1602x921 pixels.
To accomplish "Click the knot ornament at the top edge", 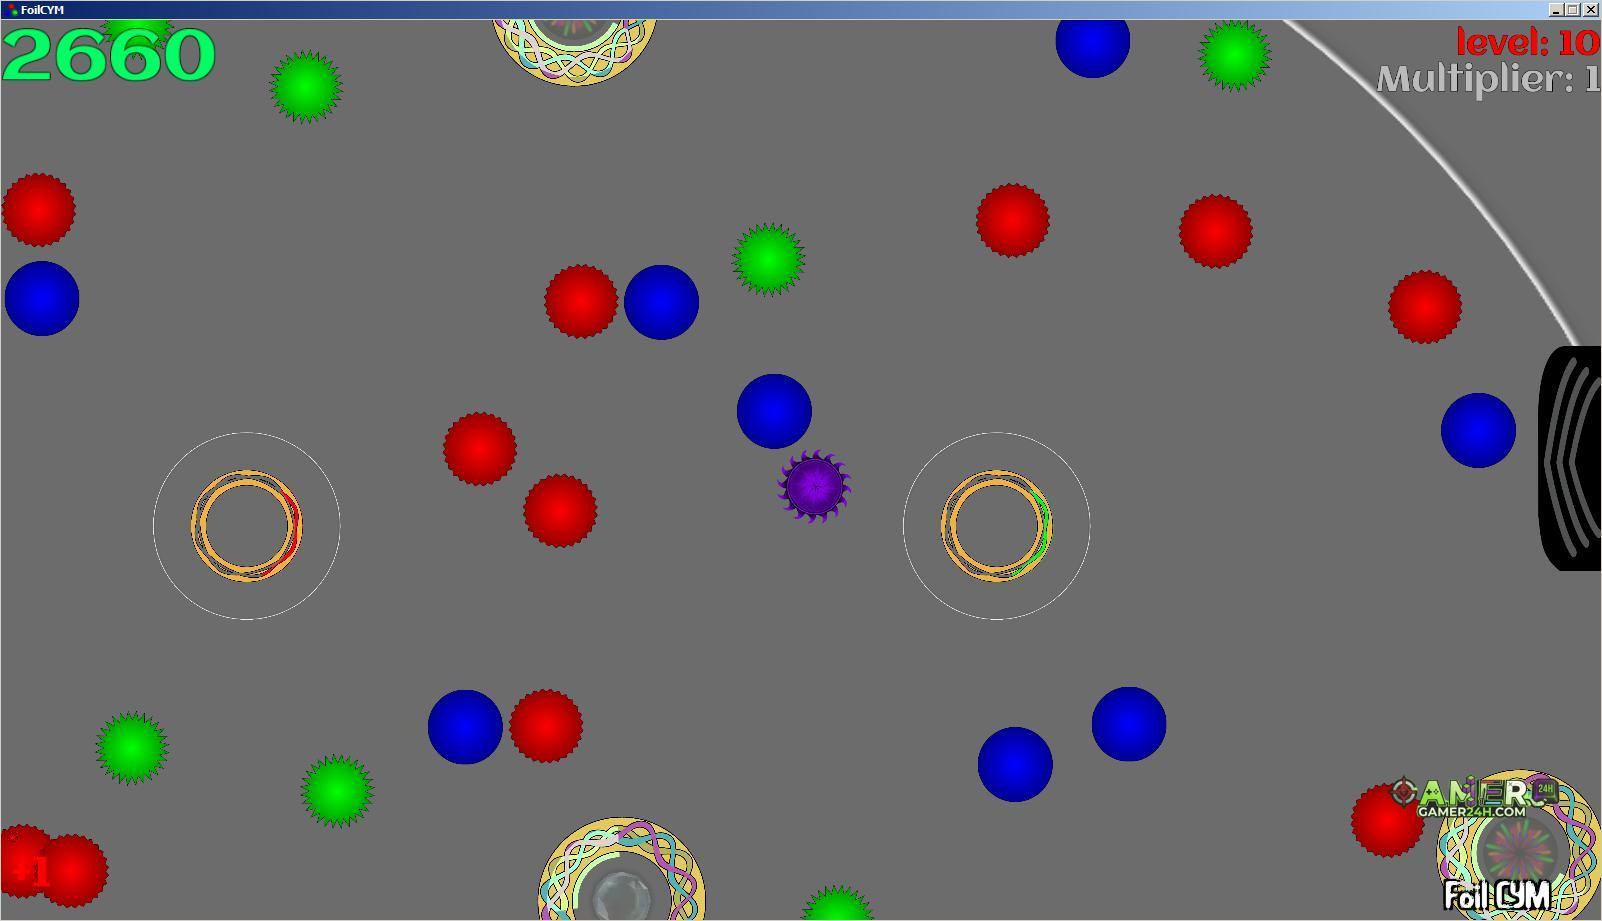I will pyautogui.click(x=575, y=51).
